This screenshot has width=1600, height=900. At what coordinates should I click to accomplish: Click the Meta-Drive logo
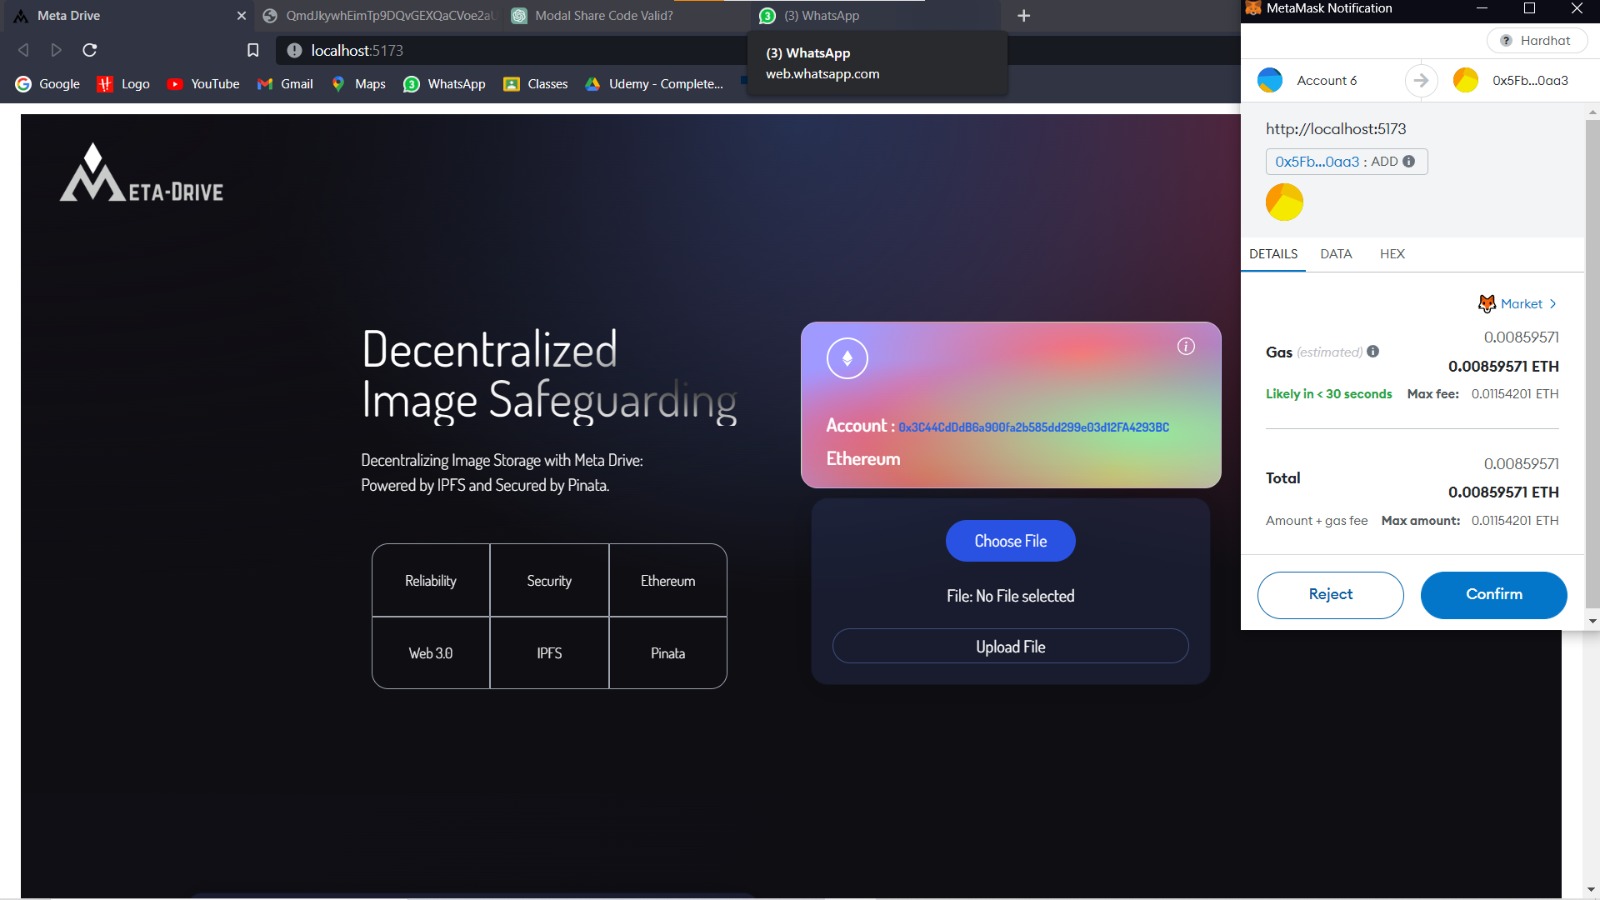click(141, 172)
